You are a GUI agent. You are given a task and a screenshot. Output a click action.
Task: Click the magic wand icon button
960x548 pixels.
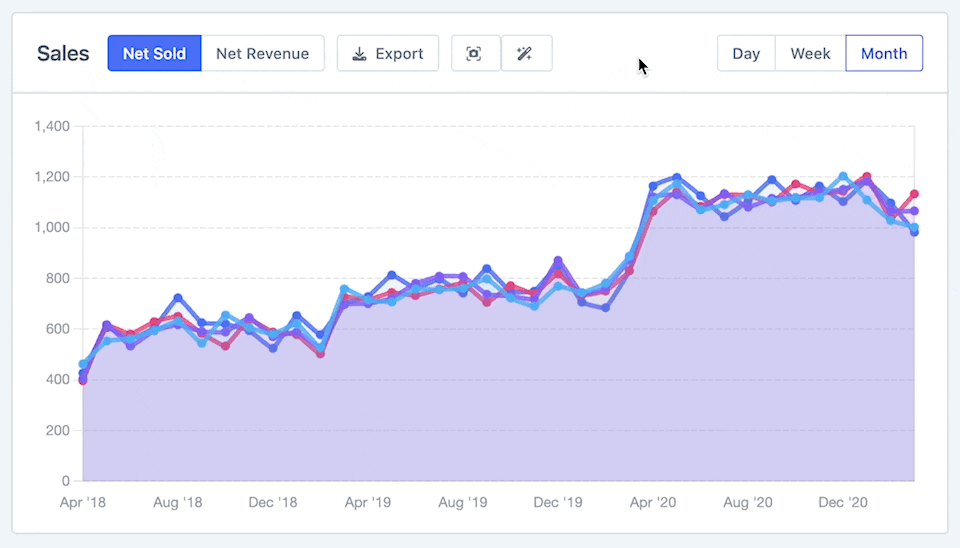[525, 54]
